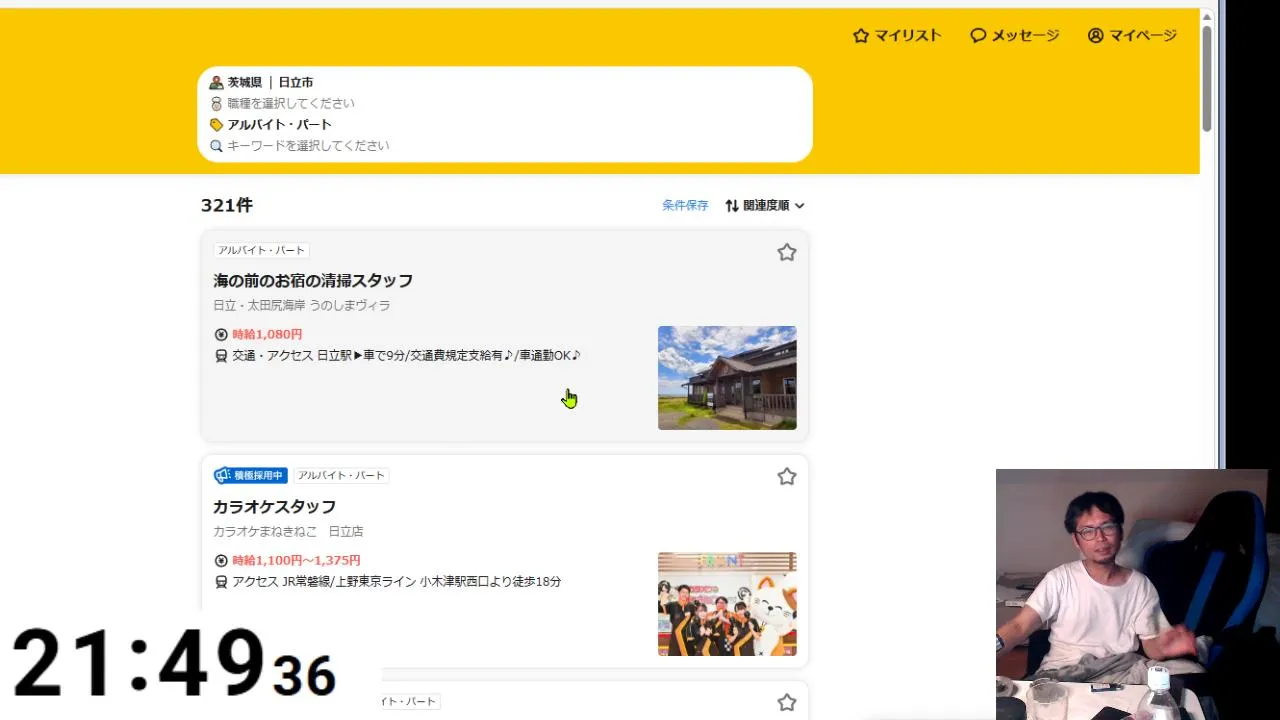This screenshot has height=720, width=1280.
Task: Click the seaside lodge photo thumbnail
Action: 727,378
